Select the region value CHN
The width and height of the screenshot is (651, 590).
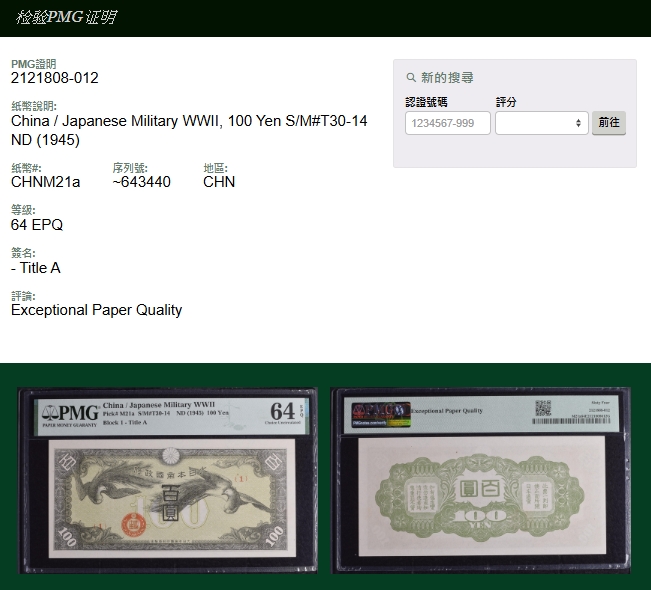coord(219,182)
